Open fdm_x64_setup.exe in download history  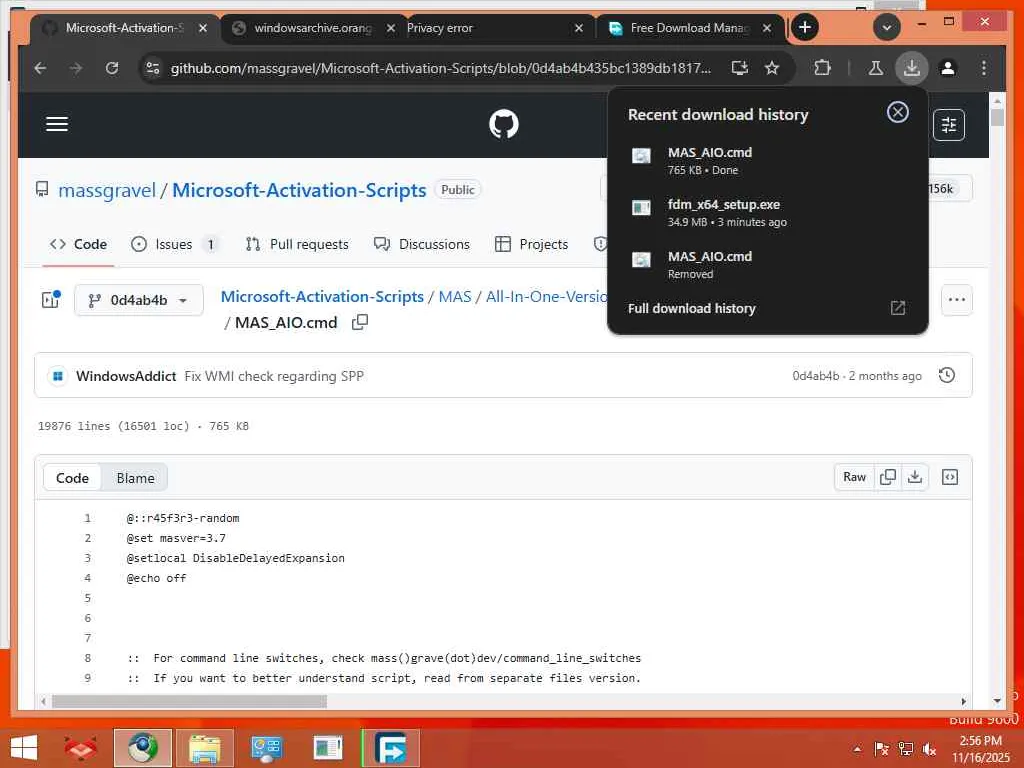(x=767, y=213)
